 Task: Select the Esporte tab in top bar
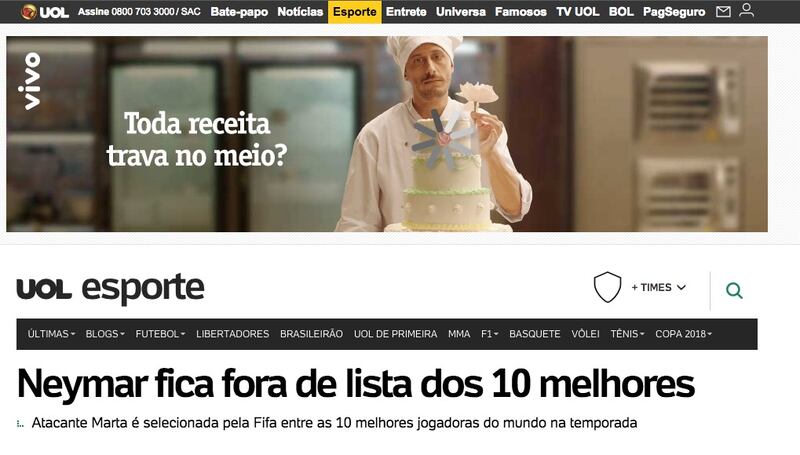pos(355,12)
